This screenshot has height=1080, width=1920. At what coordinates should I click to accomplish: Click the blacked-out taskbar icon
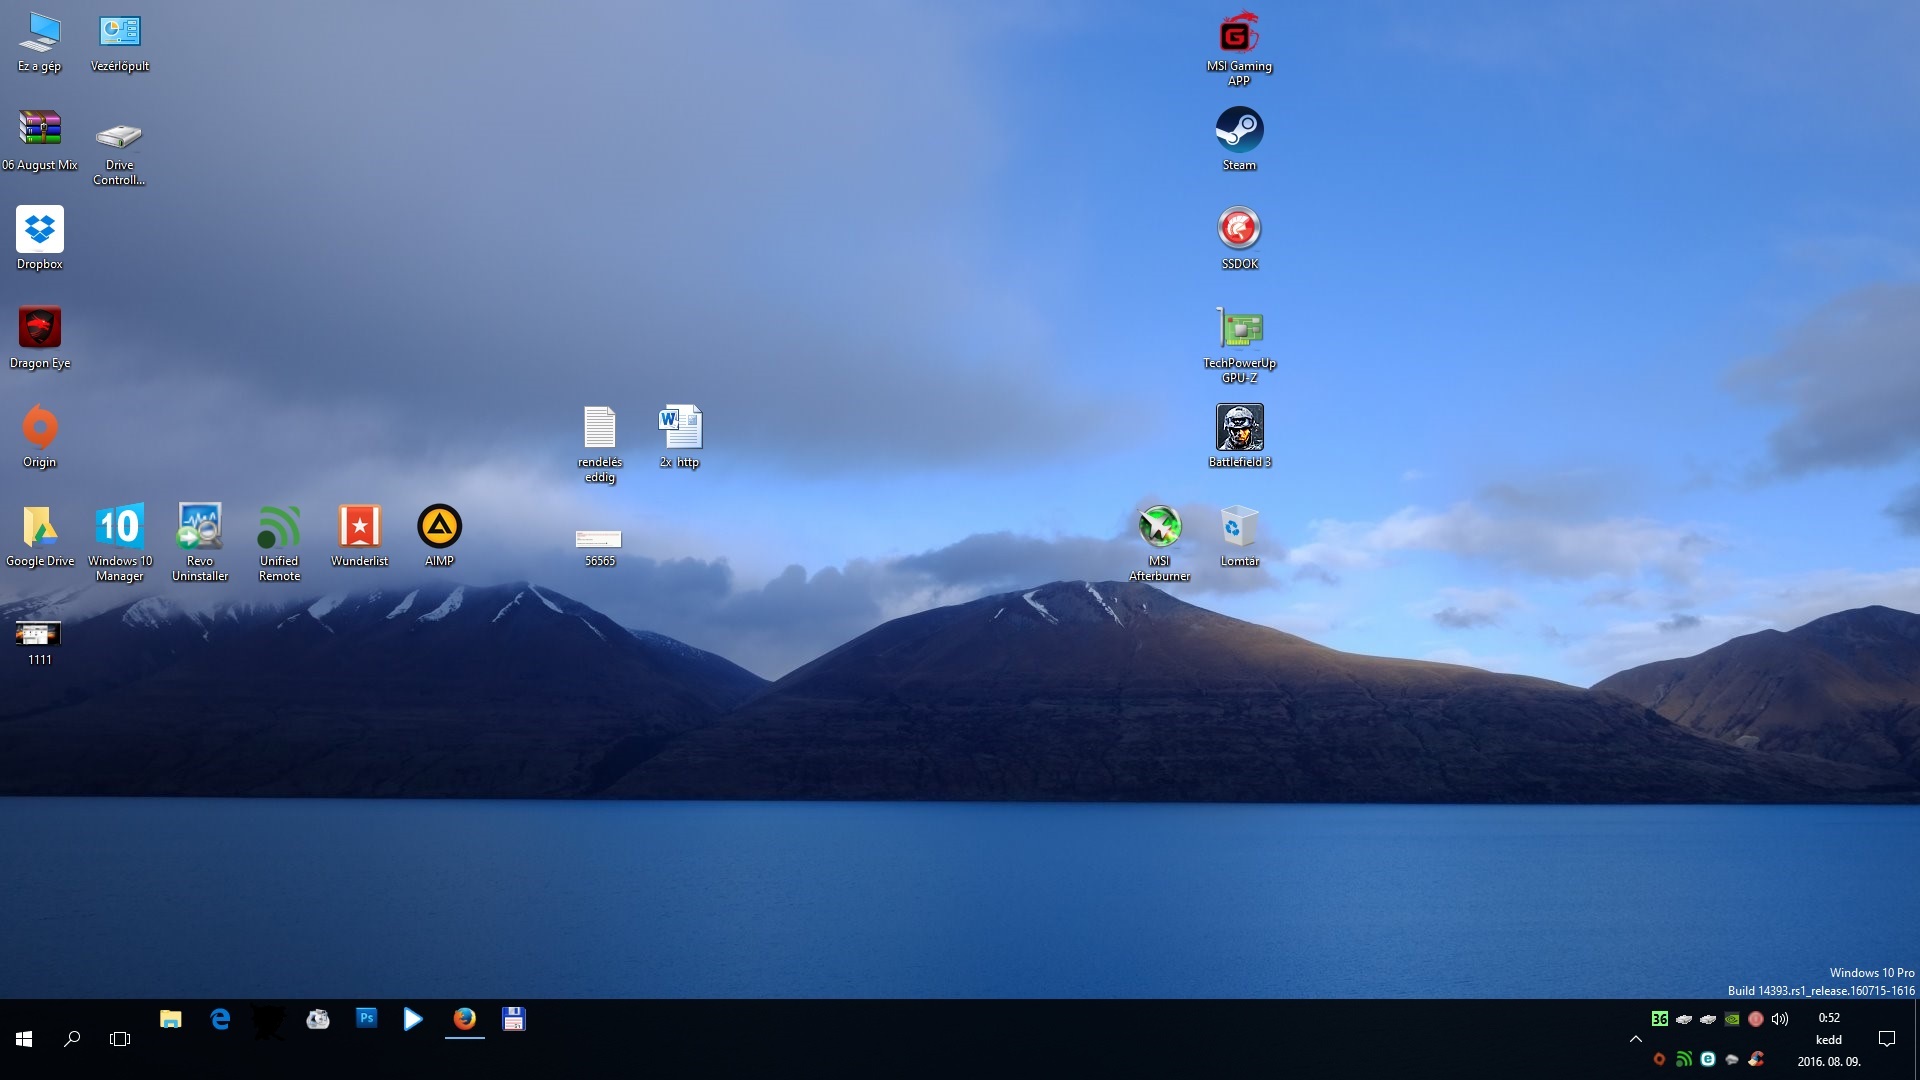[269, 1022]
